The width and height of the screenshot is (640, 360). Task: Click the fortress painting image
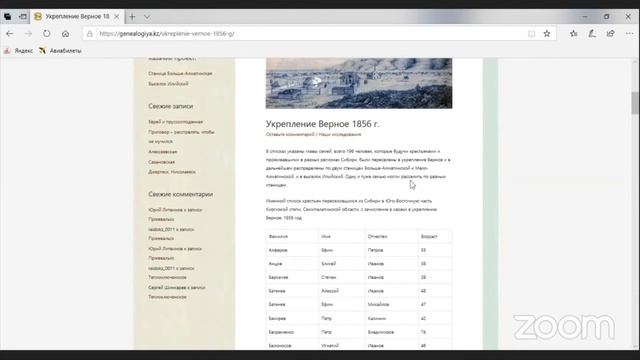point(359,83)
